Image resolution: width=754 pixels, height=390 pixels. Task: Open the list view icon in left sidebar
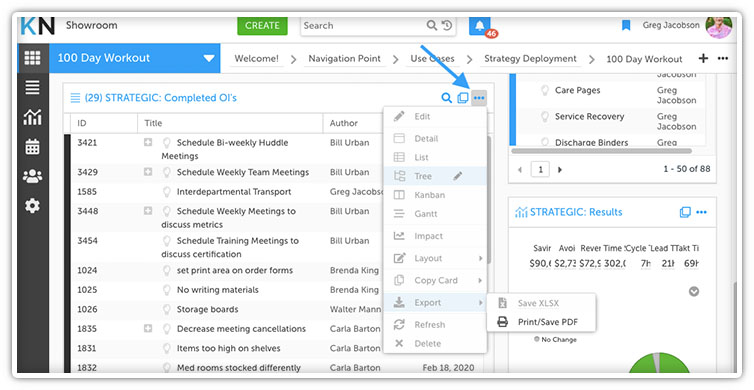[32, 88]
